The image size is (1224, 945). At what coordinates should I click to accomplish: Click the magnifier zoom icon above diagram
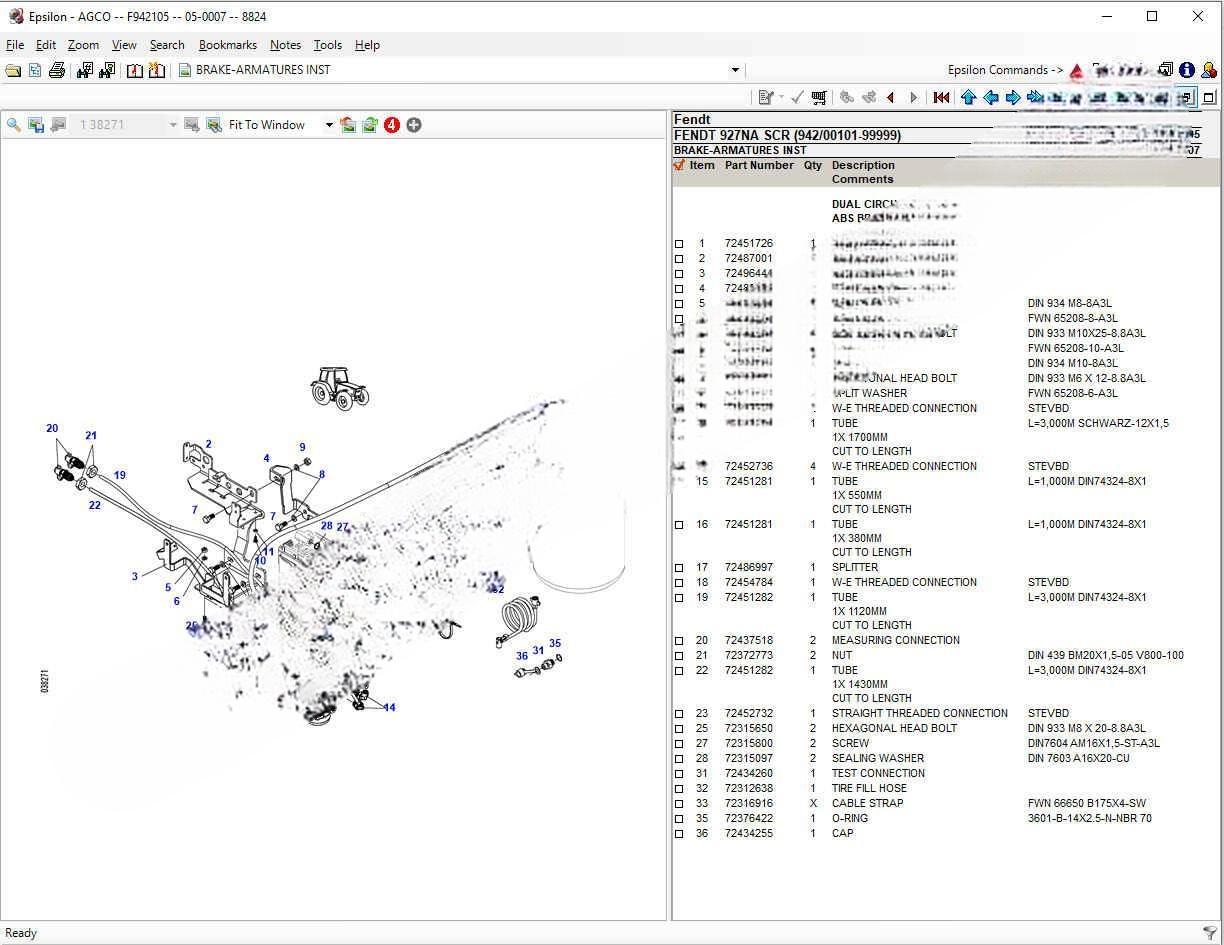tap(13, 125)
